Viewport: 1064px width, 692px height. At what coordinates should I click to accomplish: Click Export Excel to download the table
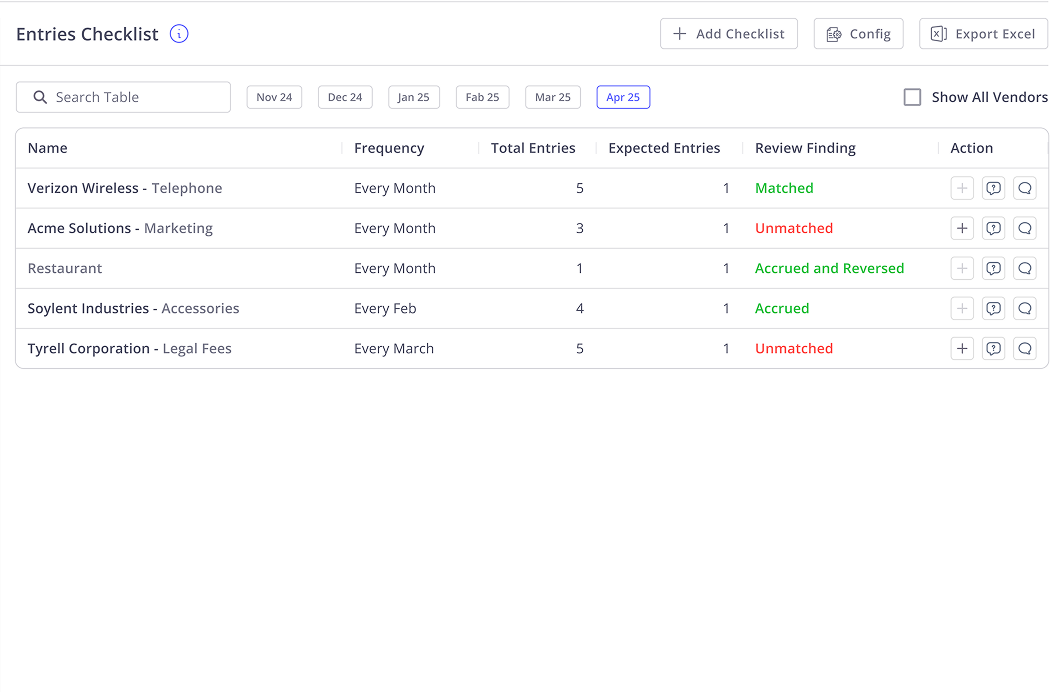point(983,33)
